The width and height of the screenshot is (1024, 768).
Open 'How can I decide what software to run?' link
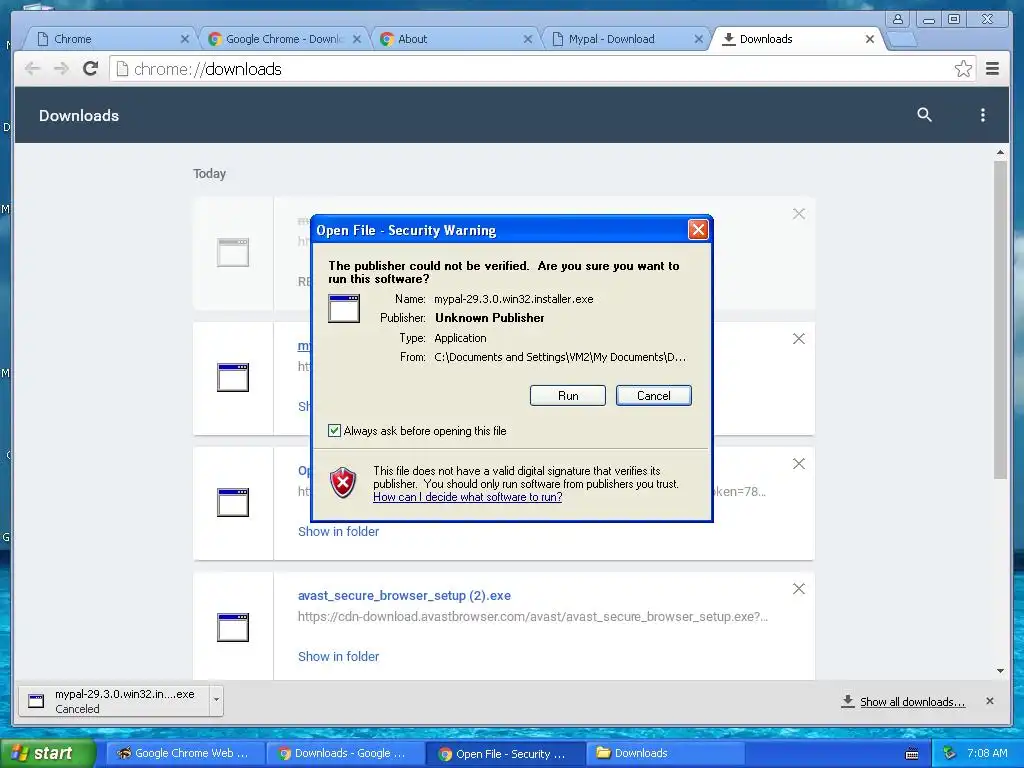[x=468, y=497]
